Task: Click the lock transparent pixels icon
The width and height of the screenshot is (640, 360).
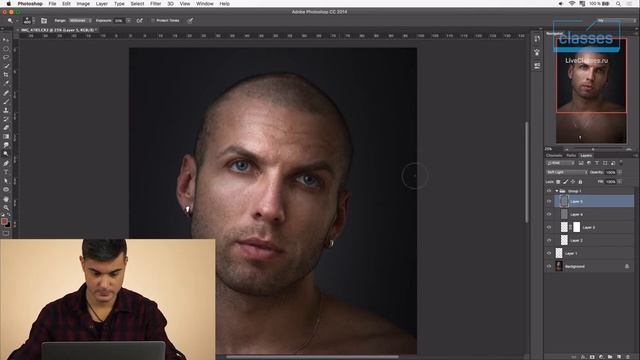Action: tap(558, 182)
